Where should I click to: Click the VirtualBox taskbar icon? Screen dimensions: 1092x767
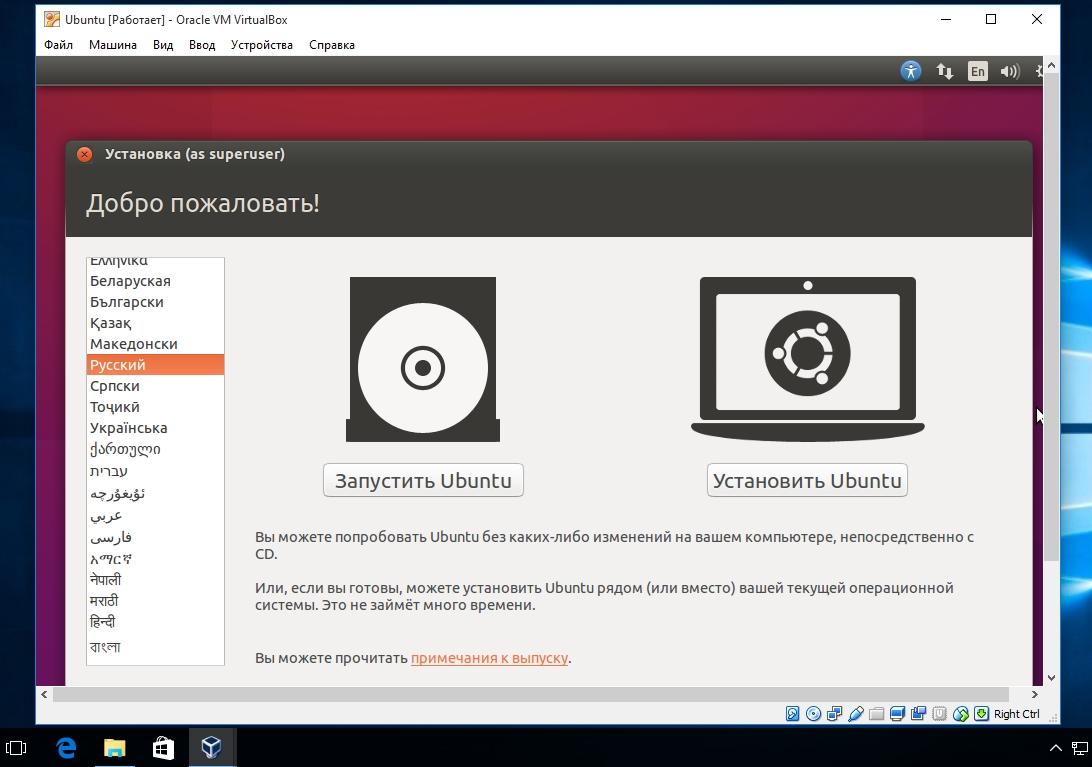[x=212, y=748]
